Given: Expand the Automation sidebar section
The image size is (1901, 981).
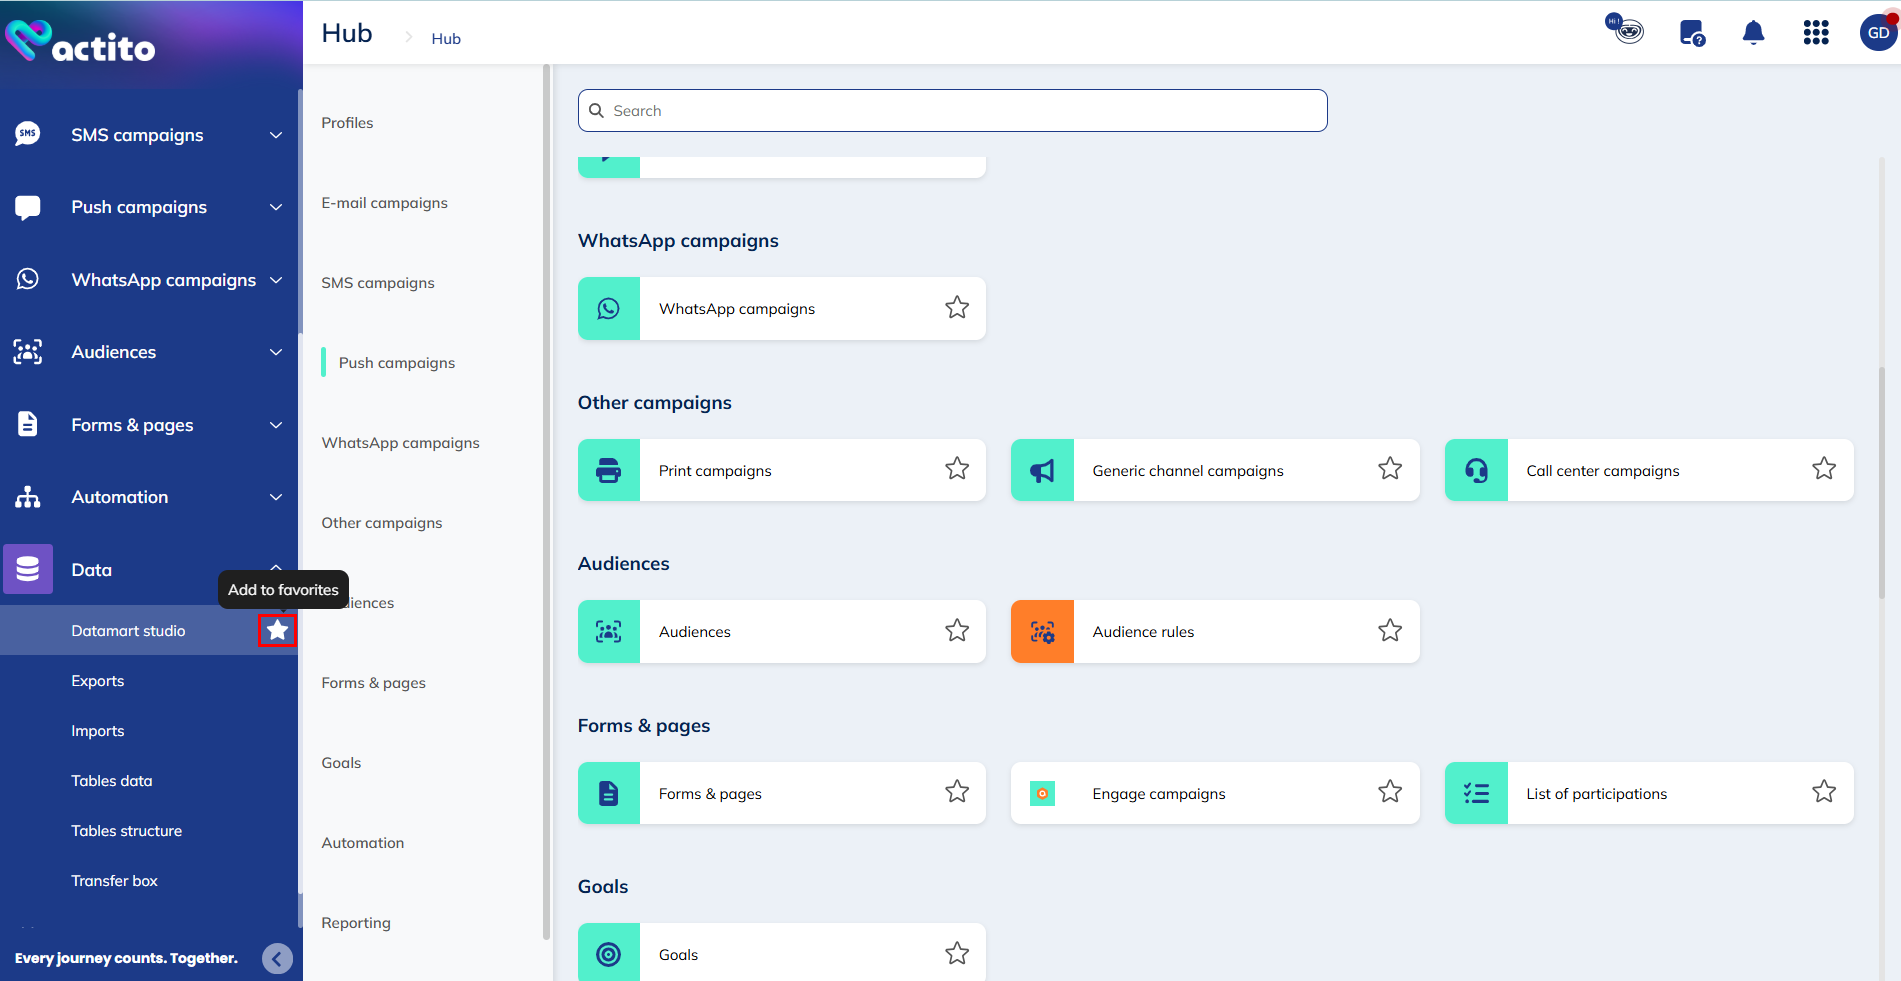Looking at the screenshot, I should click(276, 497).
